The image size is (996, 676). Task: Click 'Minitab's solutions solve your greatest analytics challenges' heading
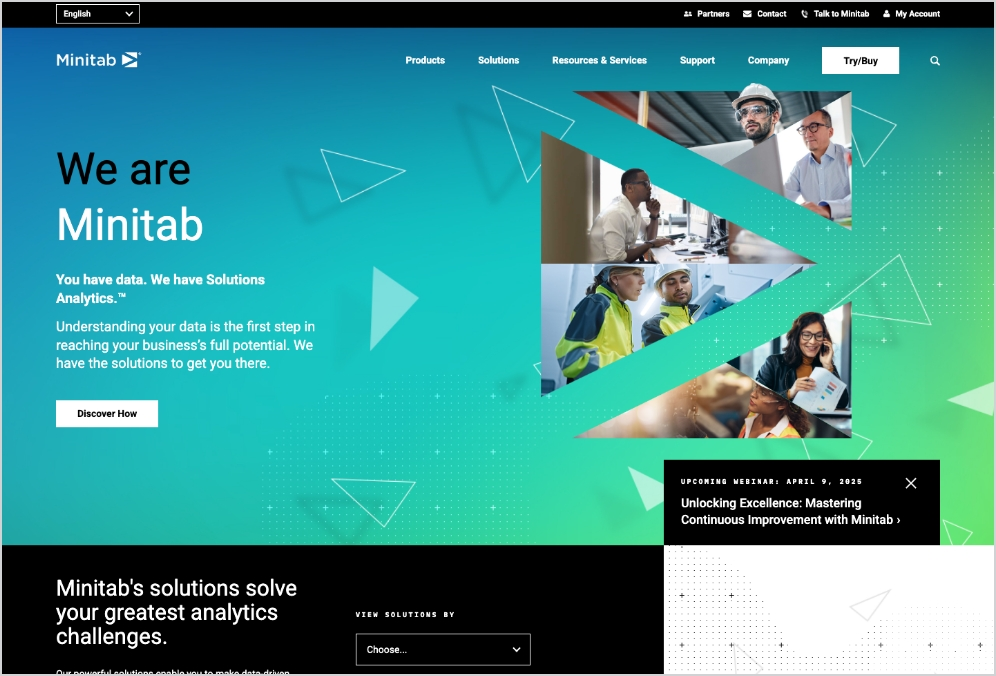[176, 612]
